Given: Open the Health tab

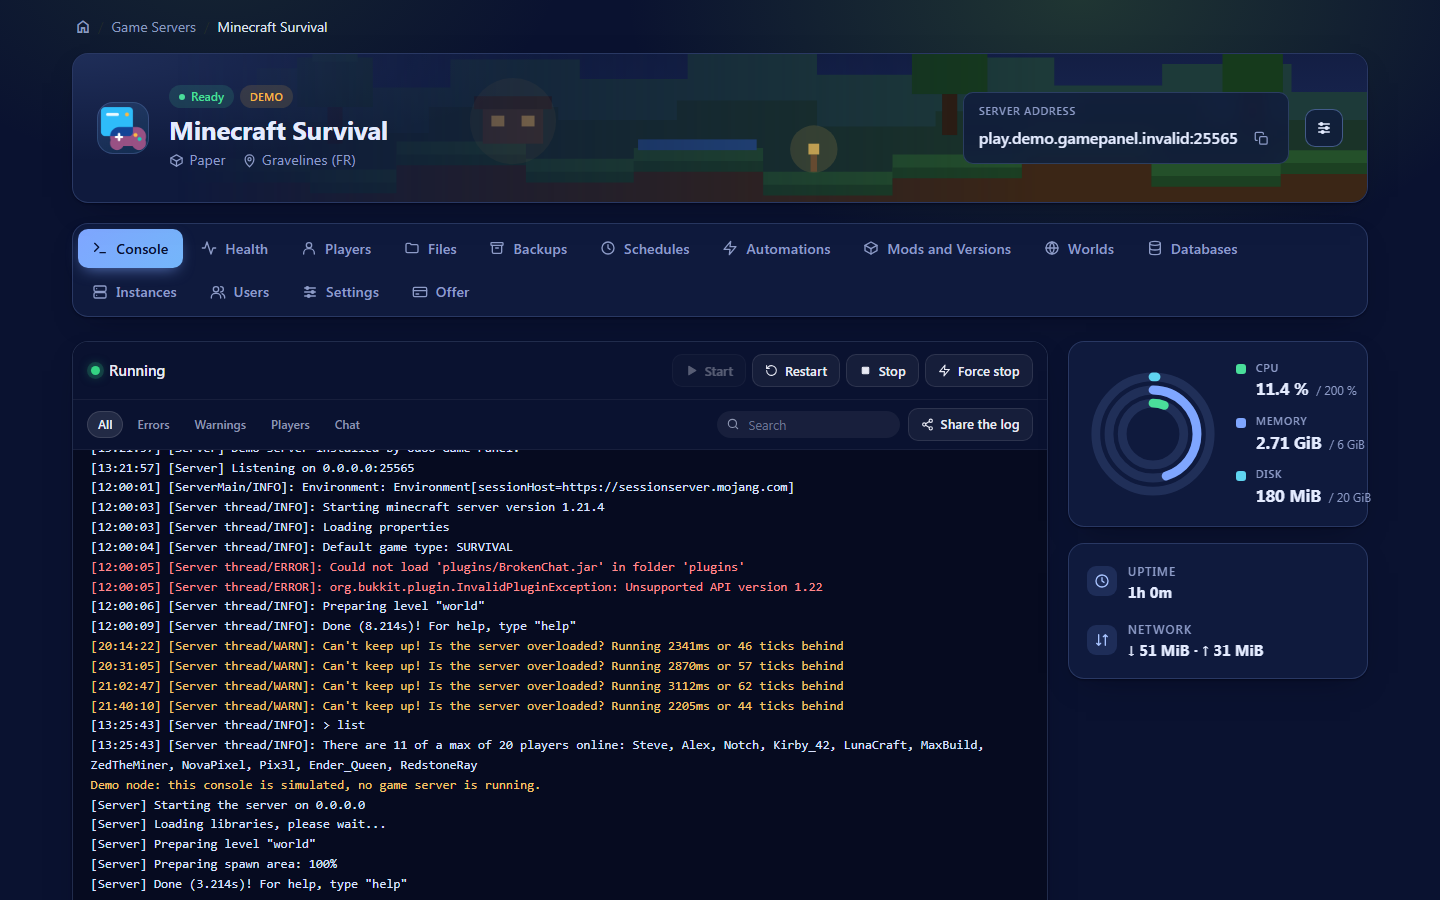Looking at the screenshot, I should click(x=235, y=249).
